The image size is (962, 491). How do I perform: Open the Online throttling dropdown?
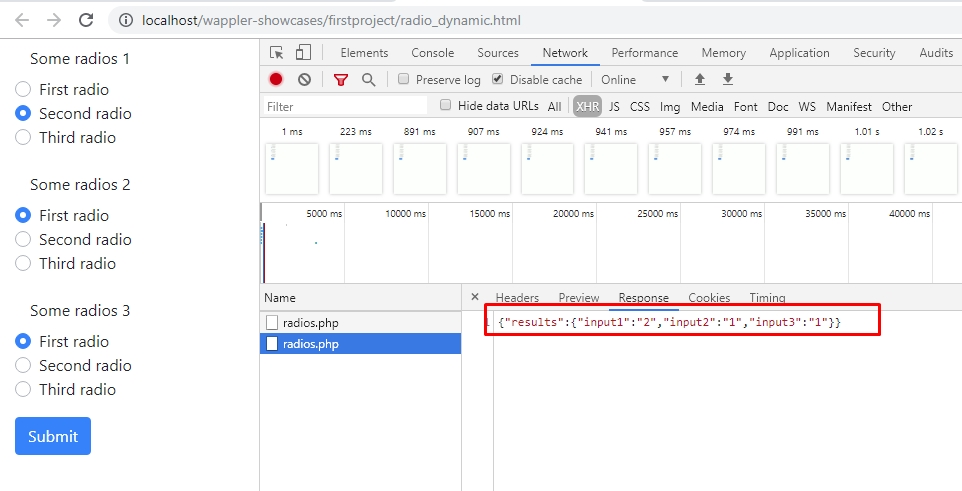[635, 80]
